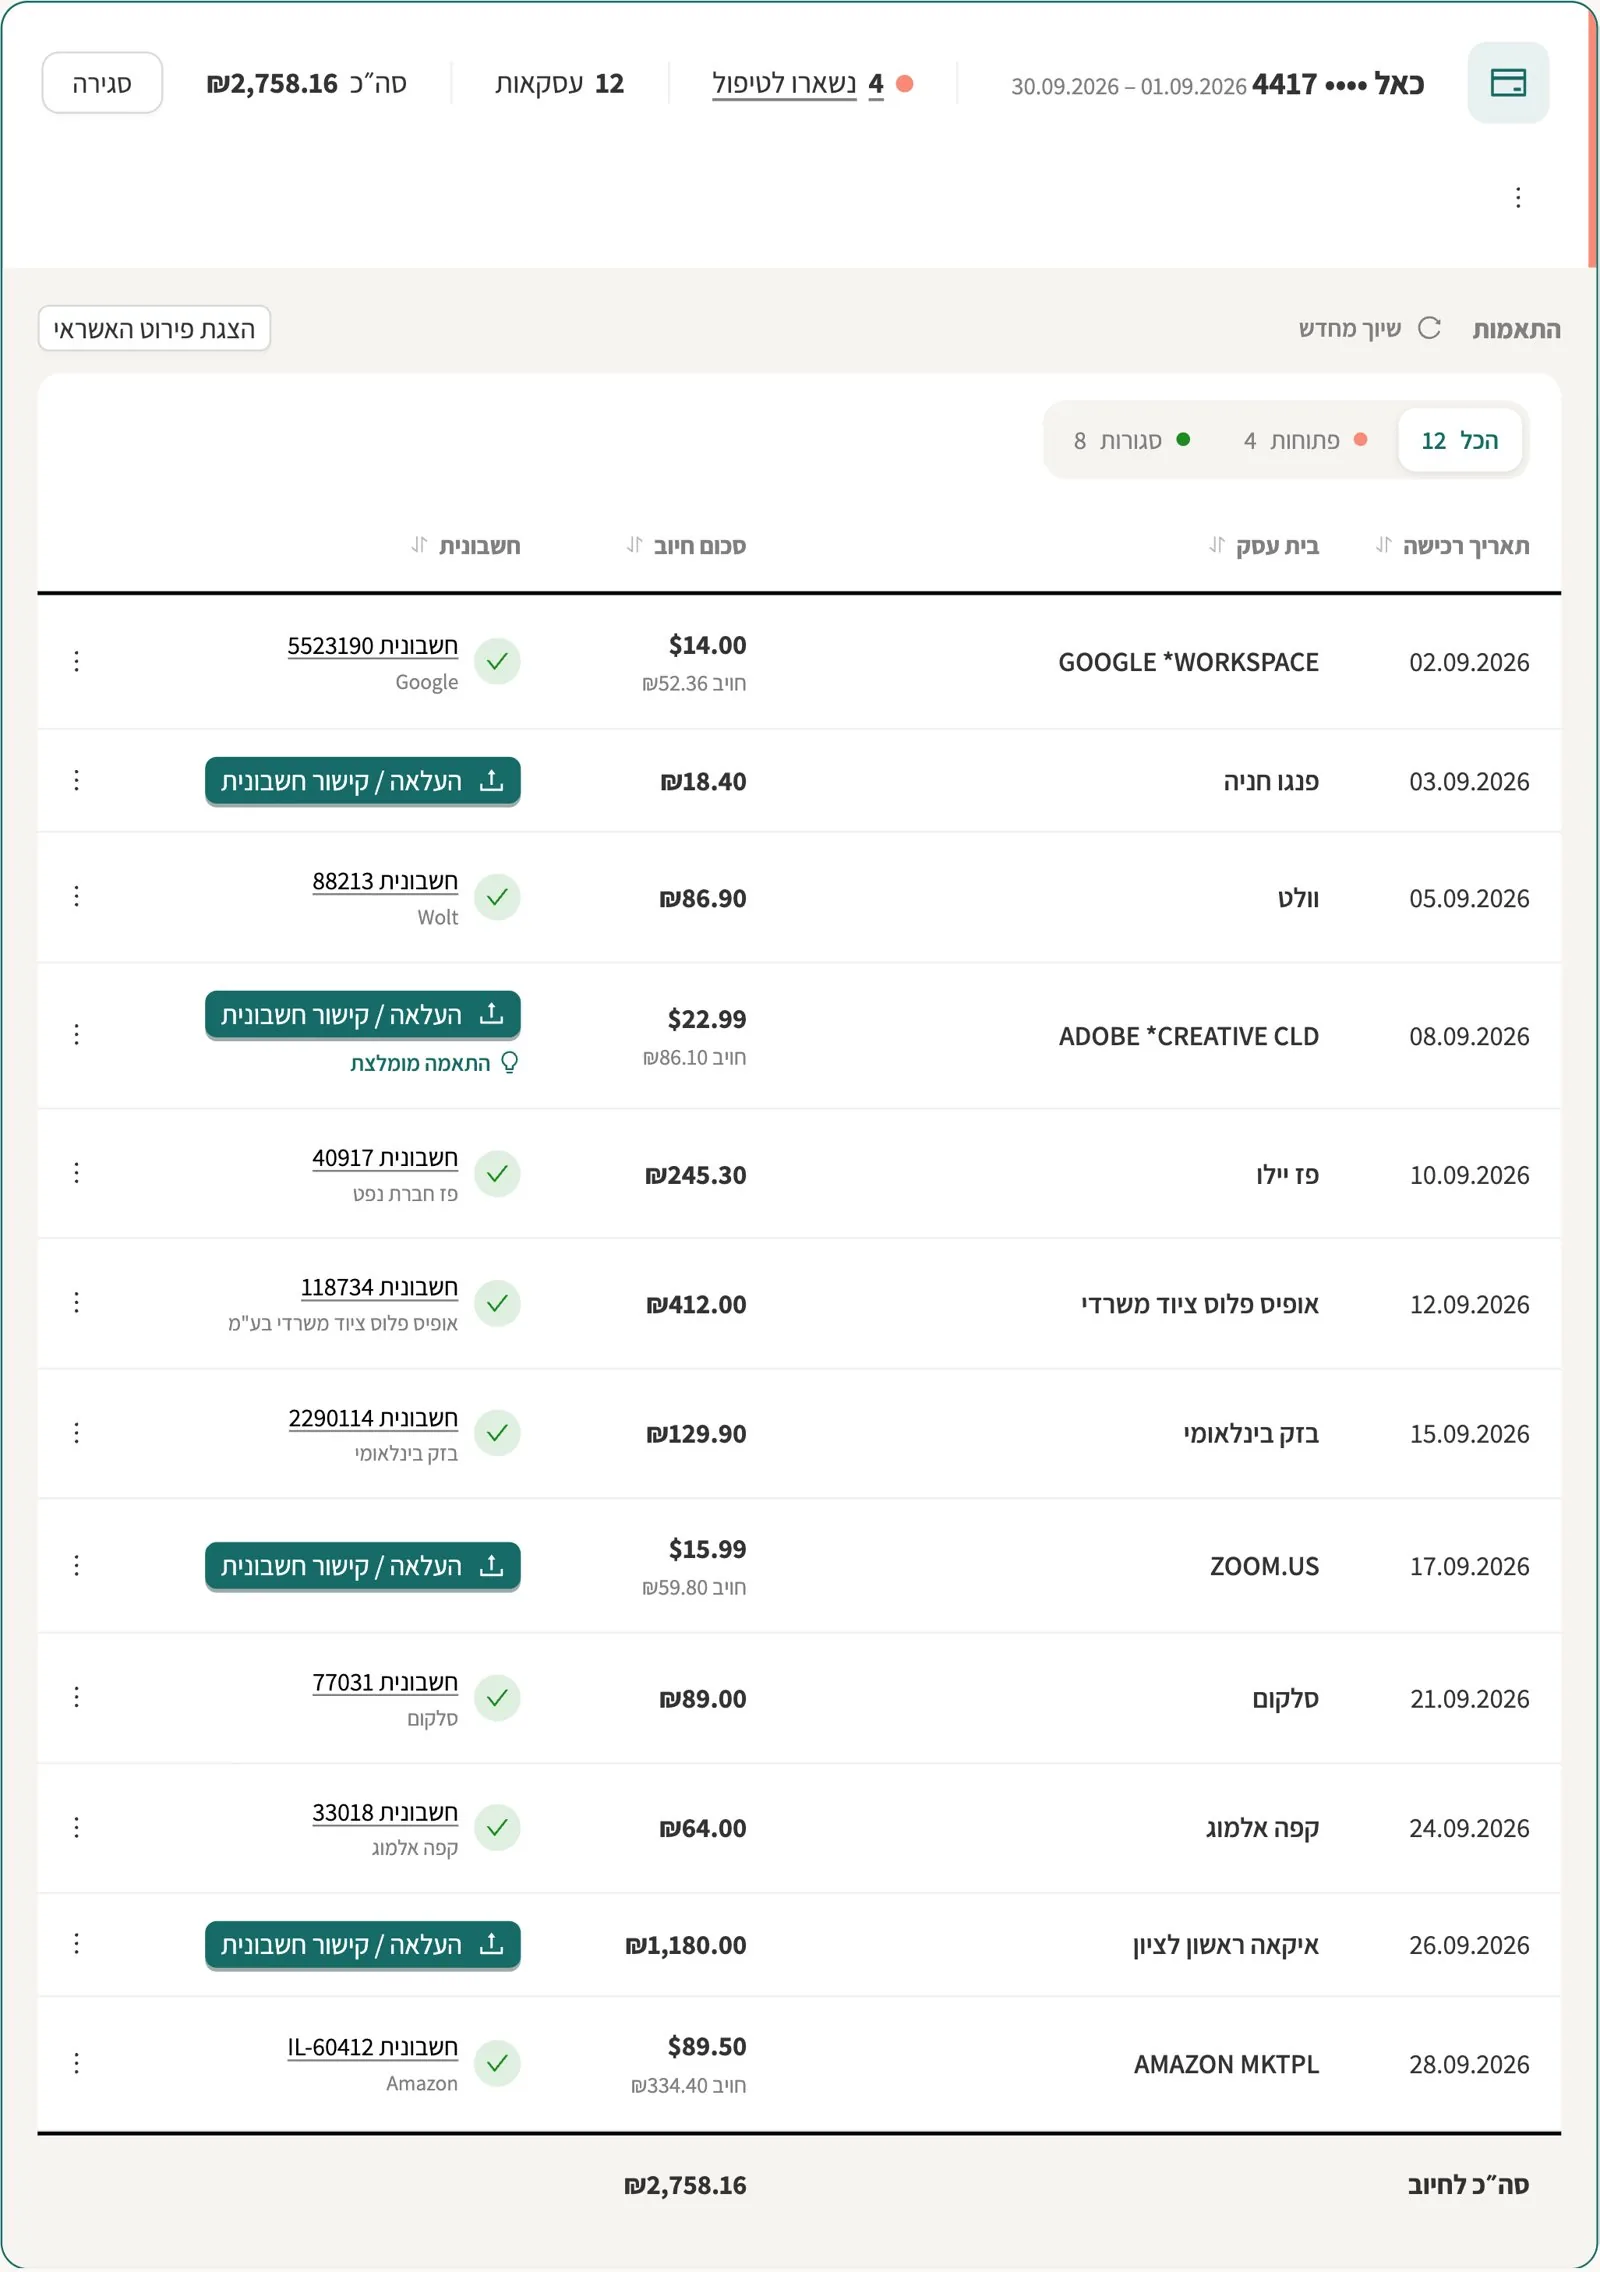Upload invoice for ZOOM.US
Image resolution: width=1600 pixels, height=2272 pixels.
(x=363, y=1566)
